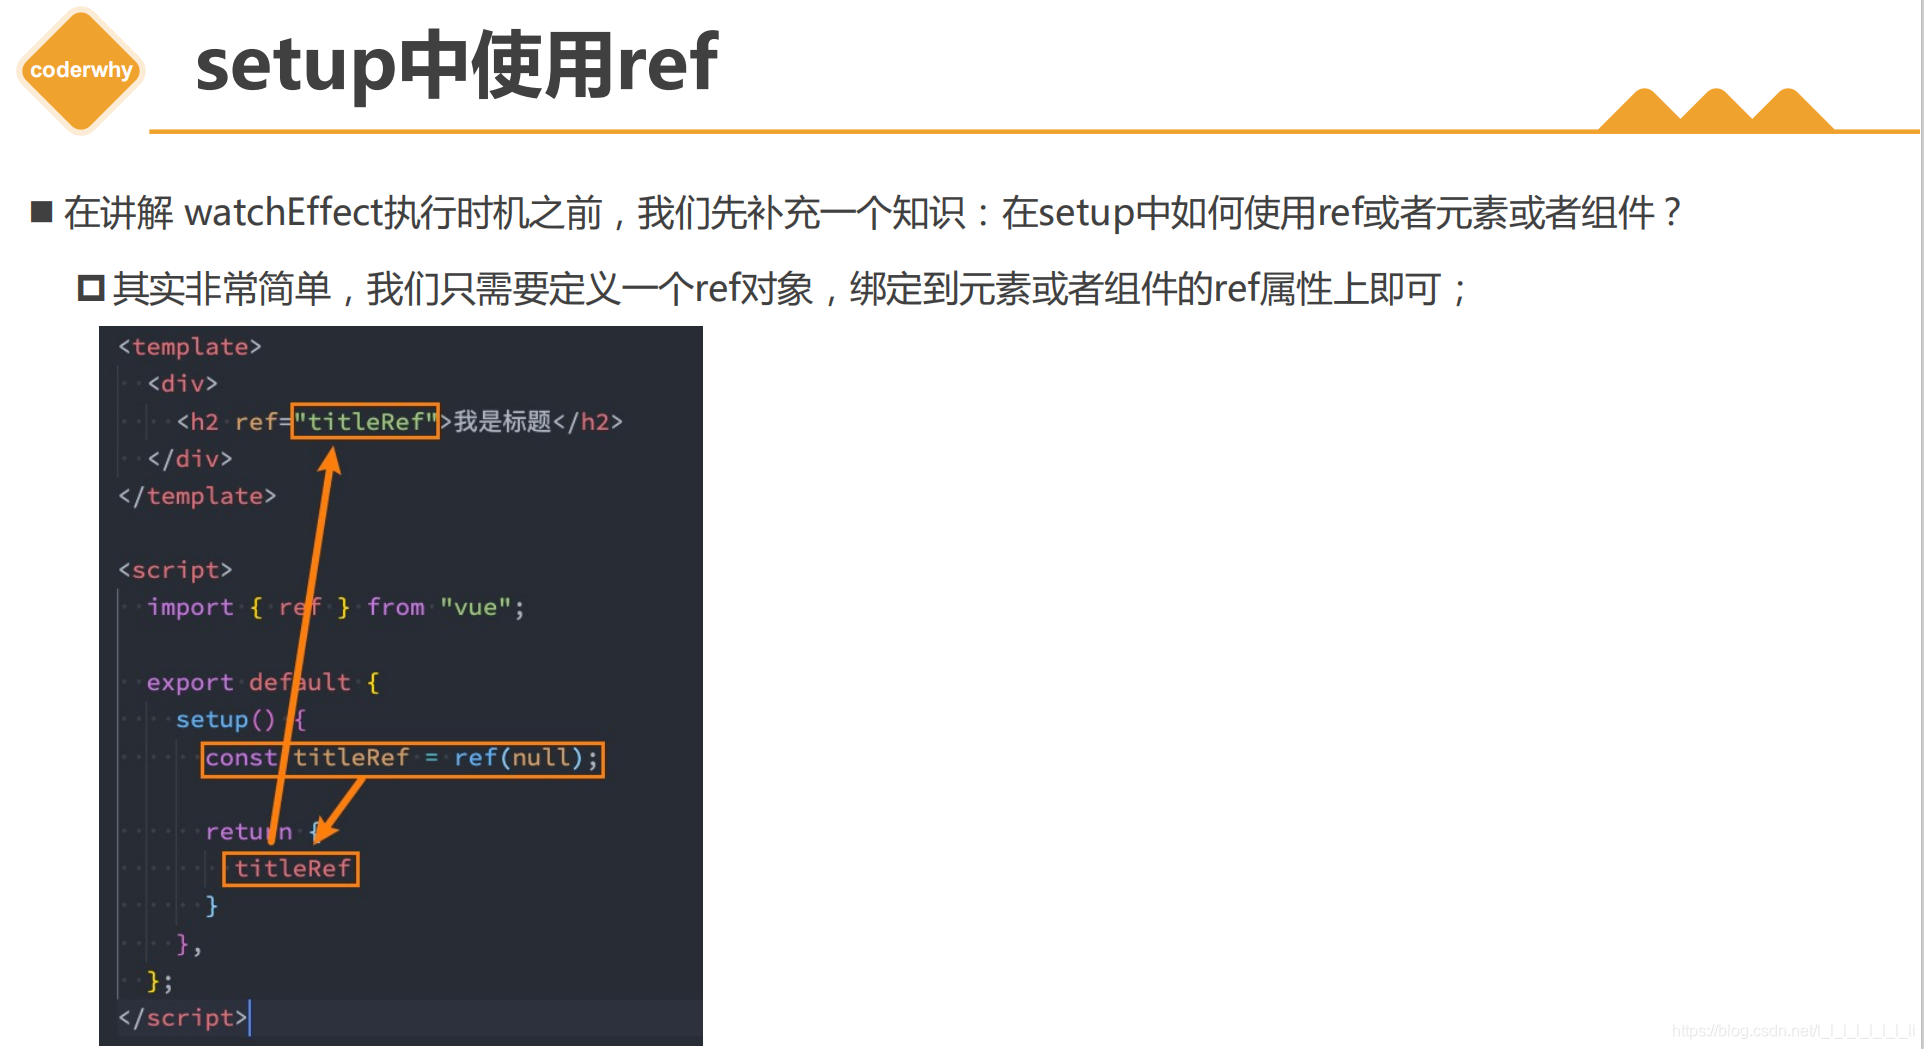Click the "titleRef" attribute value in h2 tag
1924x1049 pixels.
click(365, 421)
